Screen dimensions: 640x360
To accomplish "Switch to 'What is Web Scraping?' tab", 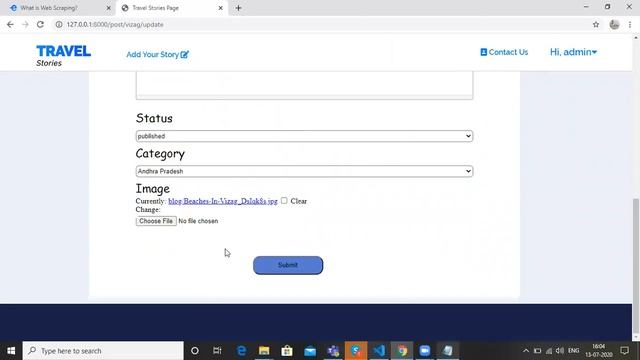I will [x=57, y=8].
